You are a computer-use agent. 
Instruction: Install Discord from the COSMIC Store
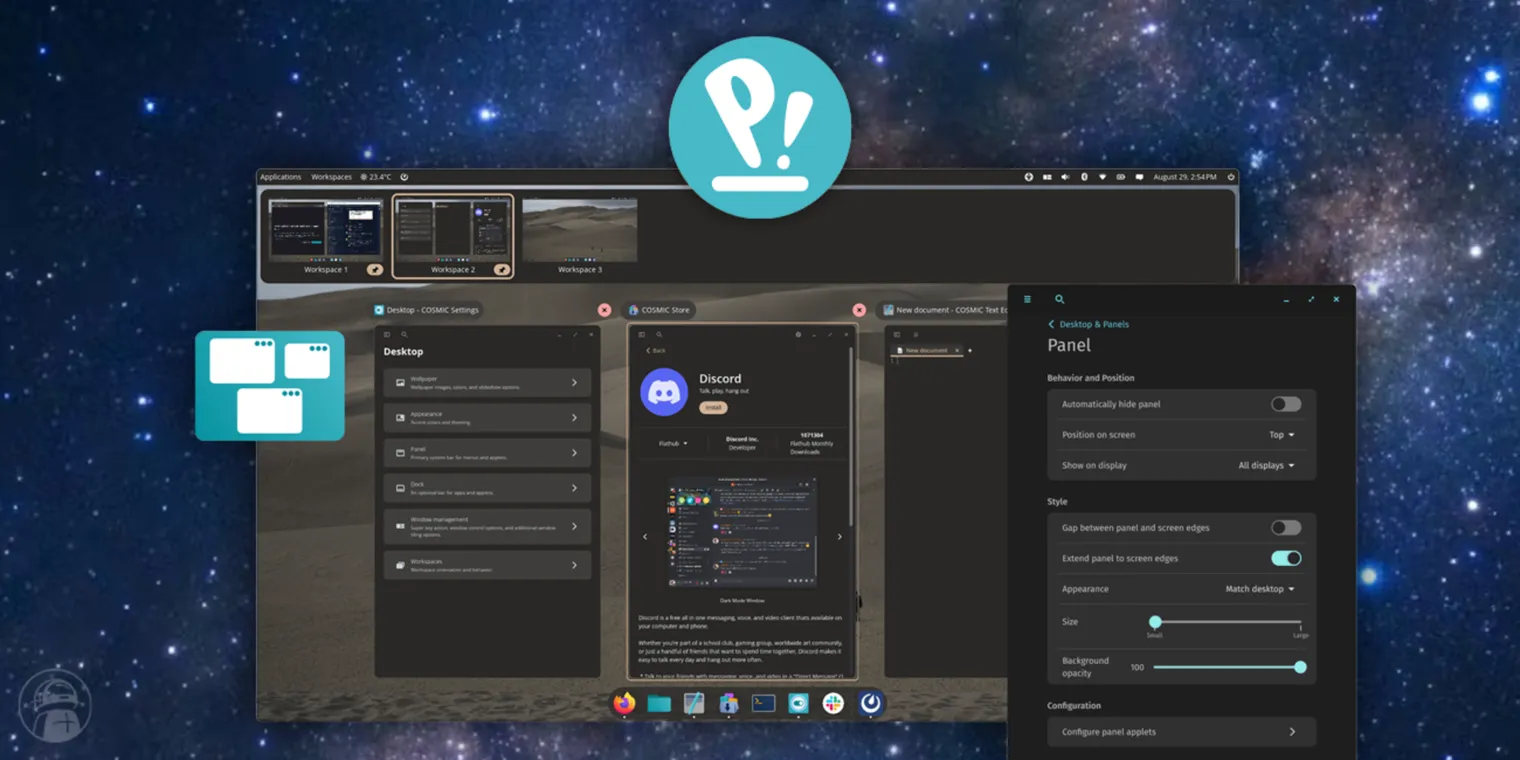point(712,408)
